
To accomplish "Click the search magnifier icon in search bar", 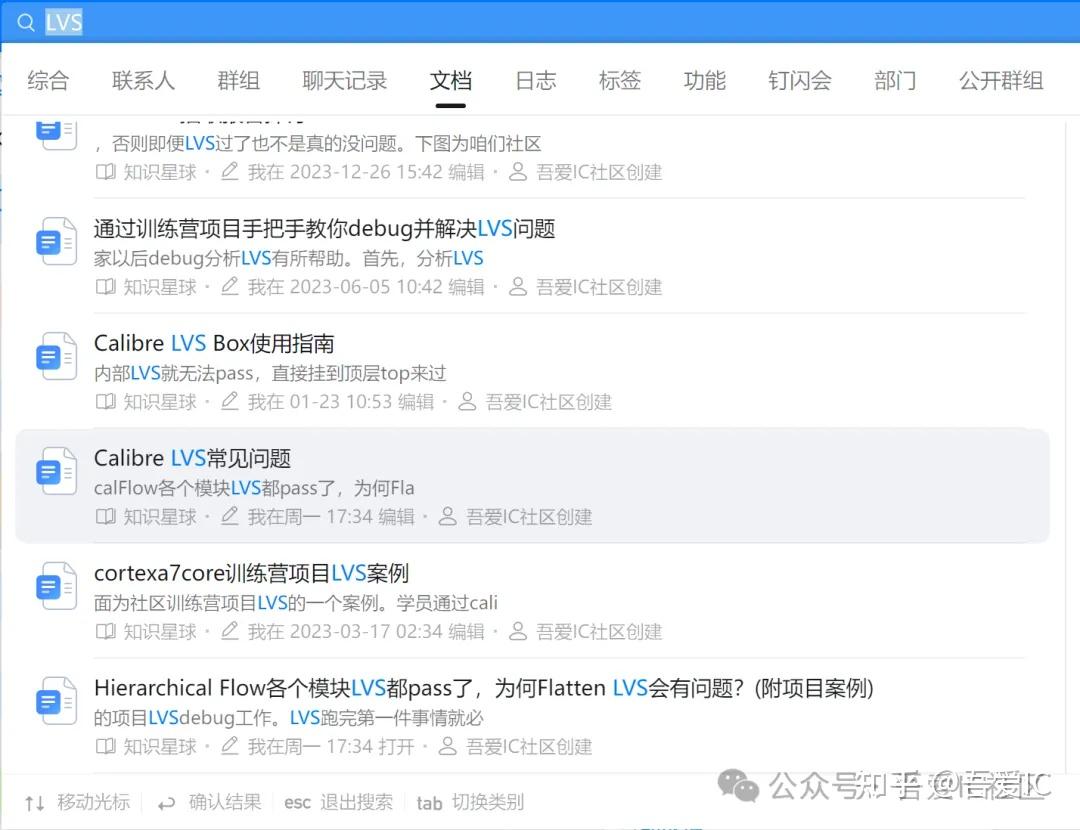I will coord(25,22).
